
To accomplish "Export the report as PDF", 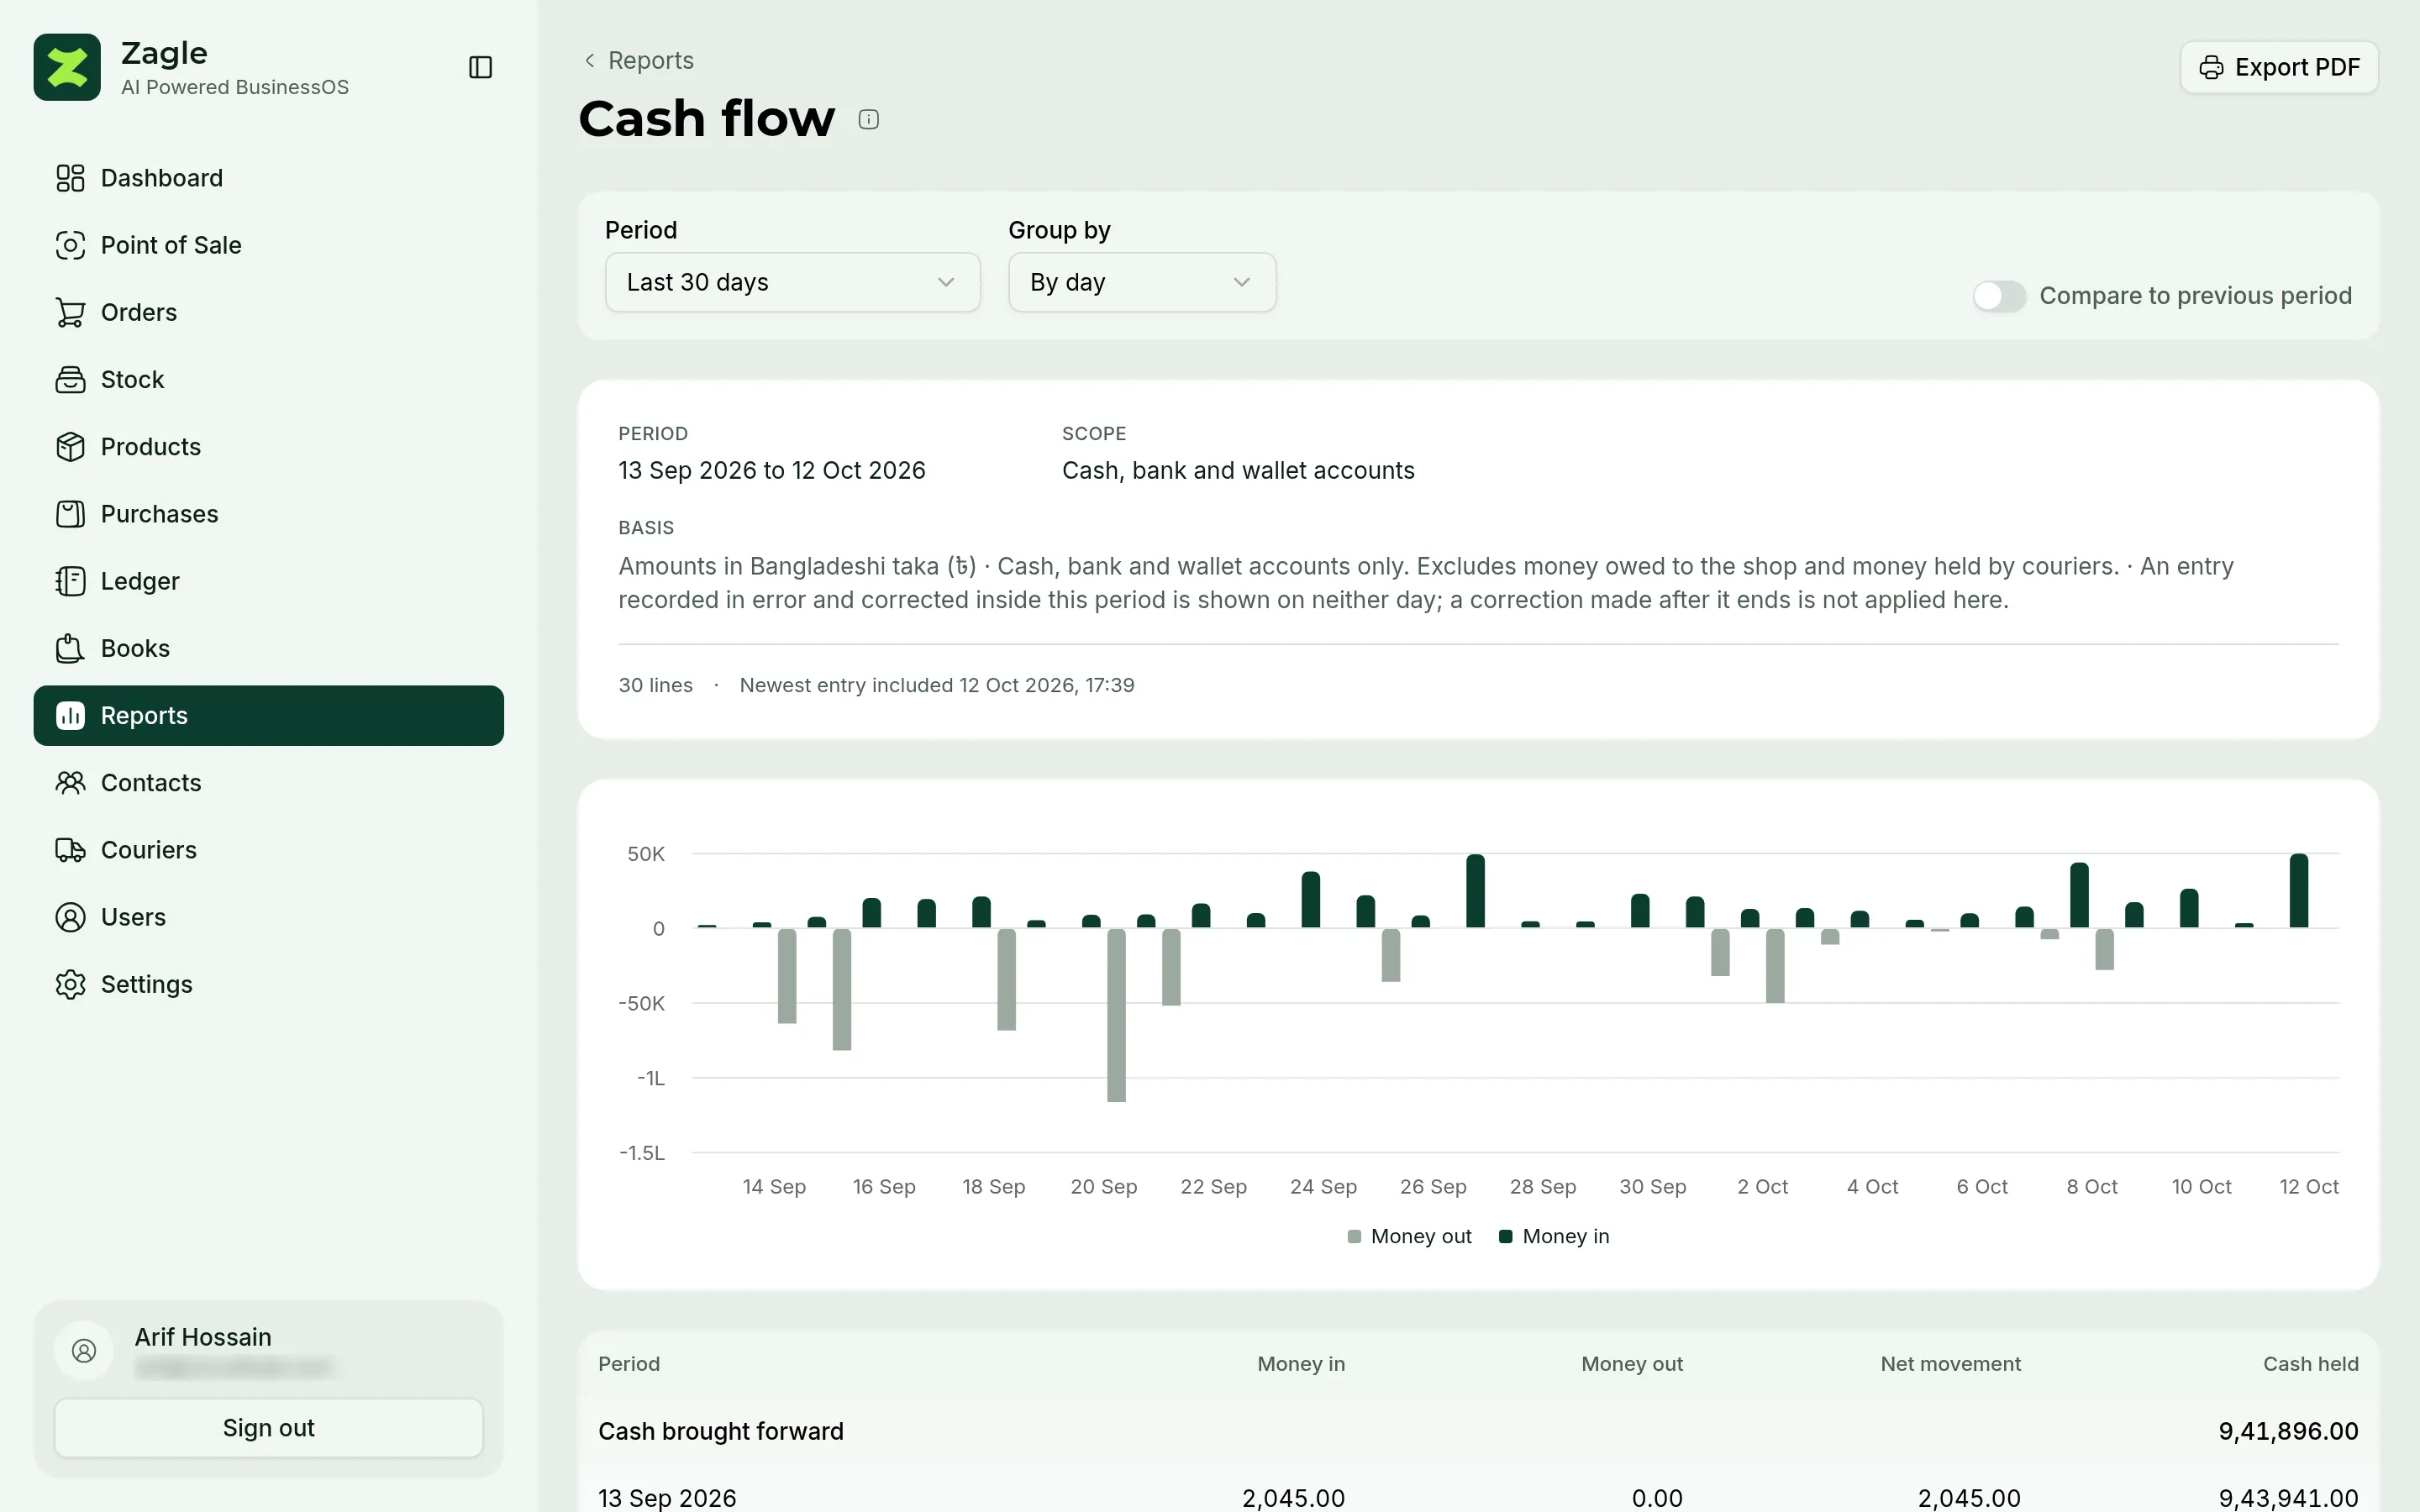I will click(x=2279, y=67).
